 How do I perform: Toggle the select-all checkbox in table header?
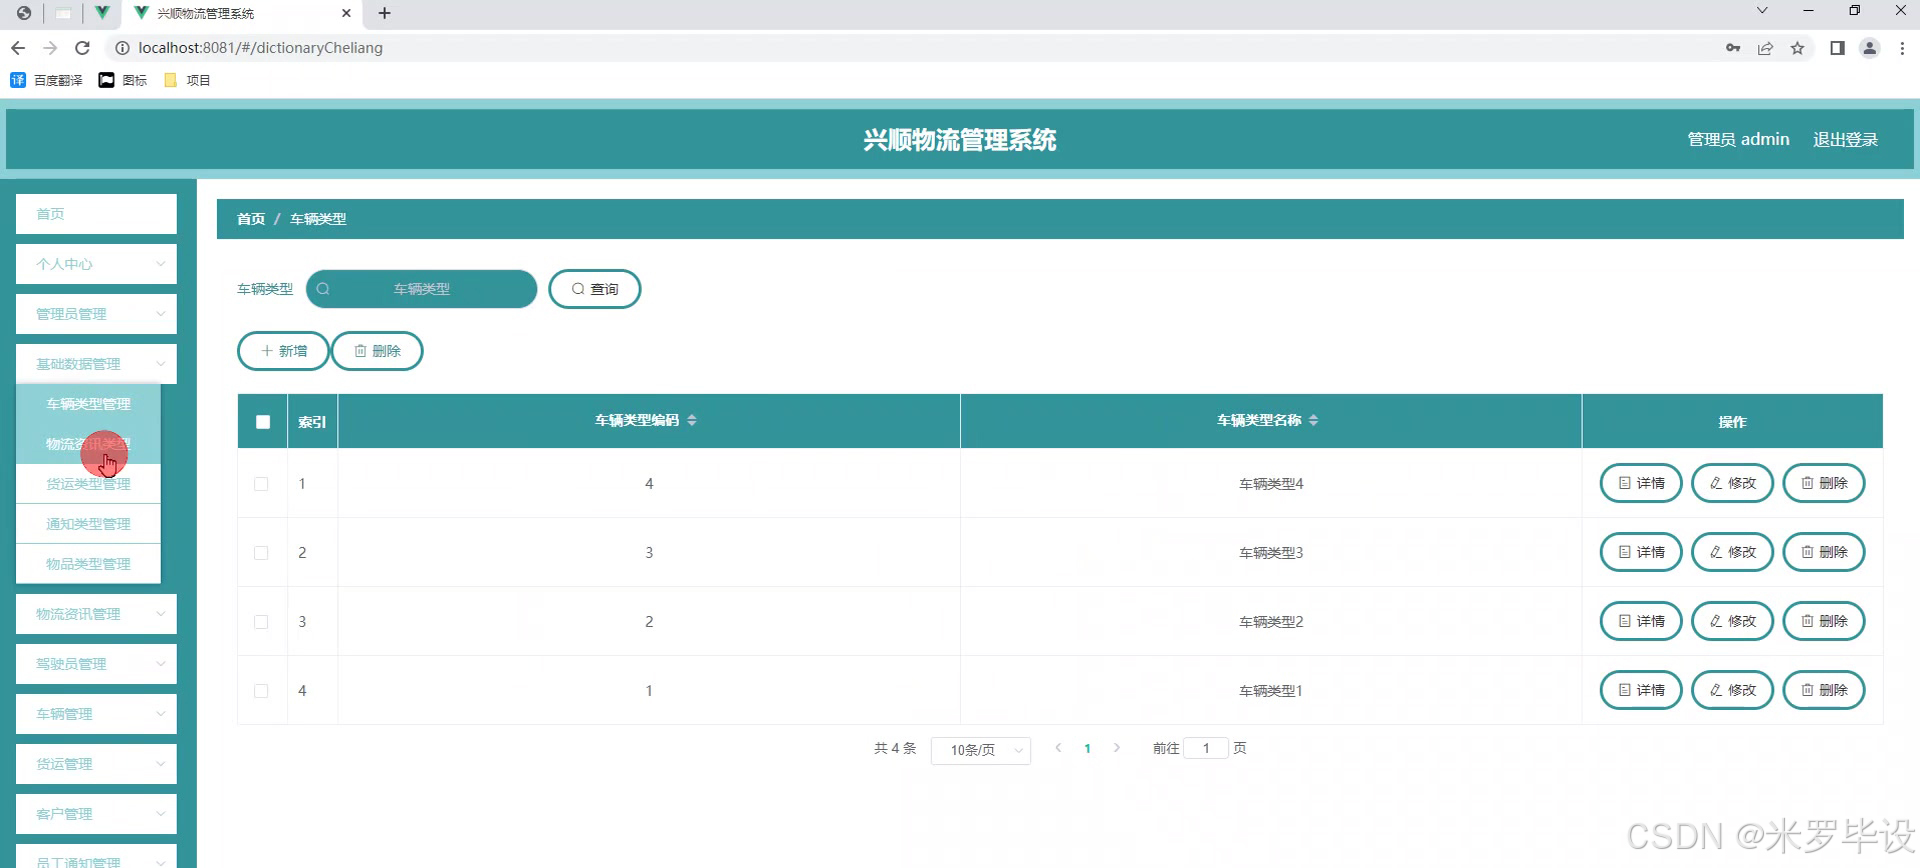click(x=263, y=422)
